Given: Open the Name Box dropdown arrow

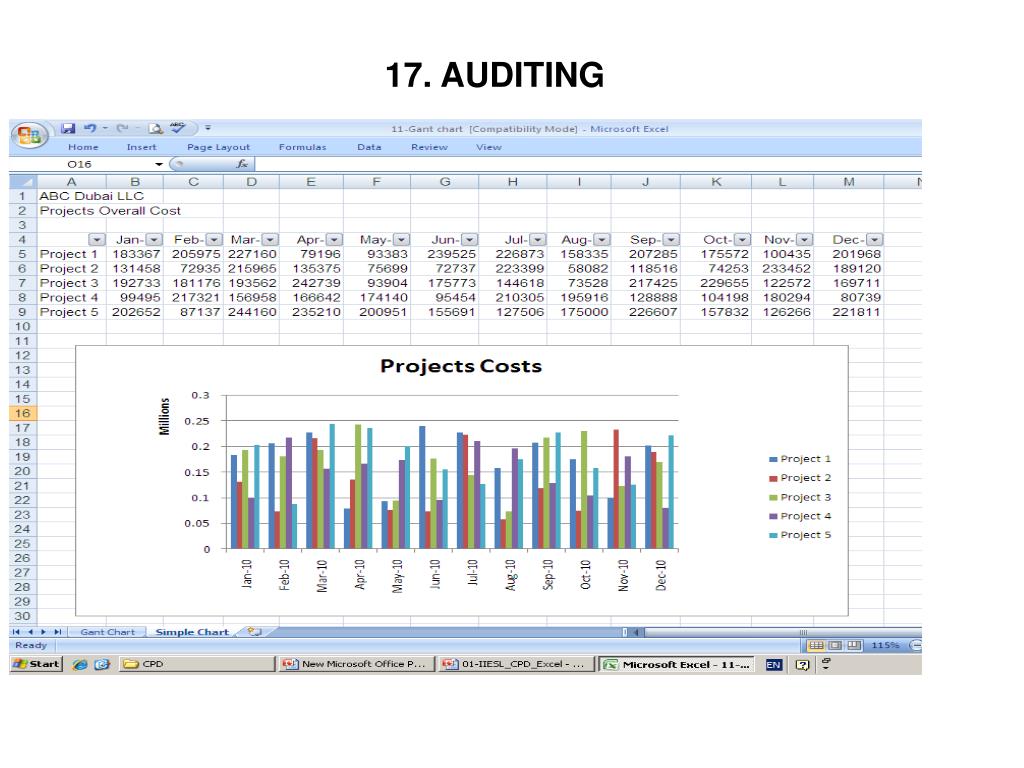Looking at the screenshot, I should pyautogui.click(x=158, y=163).
